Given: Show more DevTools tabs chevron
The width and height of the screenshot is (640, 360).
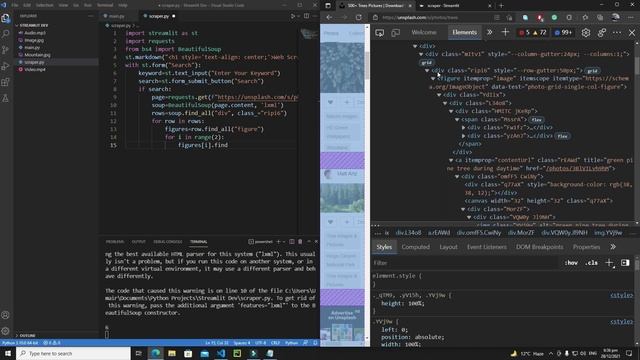Looking at the screenshot, I should click(489, 32).
